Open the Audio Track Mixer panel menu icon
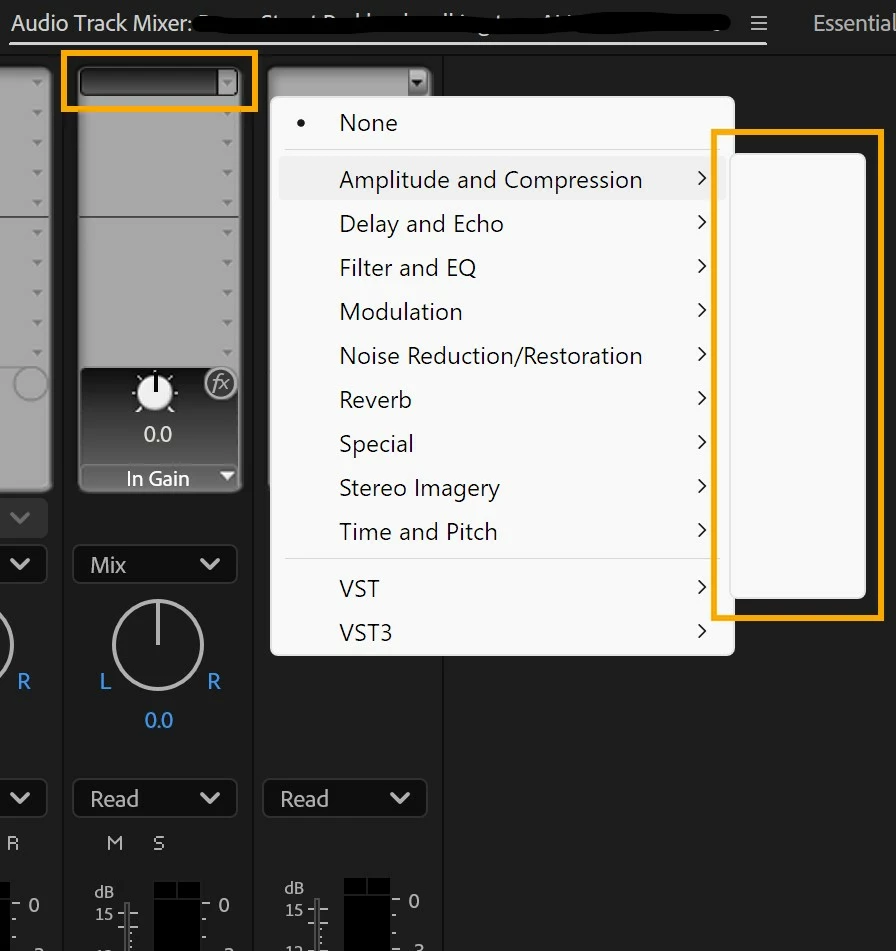The image size is (896, 951). [758, 23]
